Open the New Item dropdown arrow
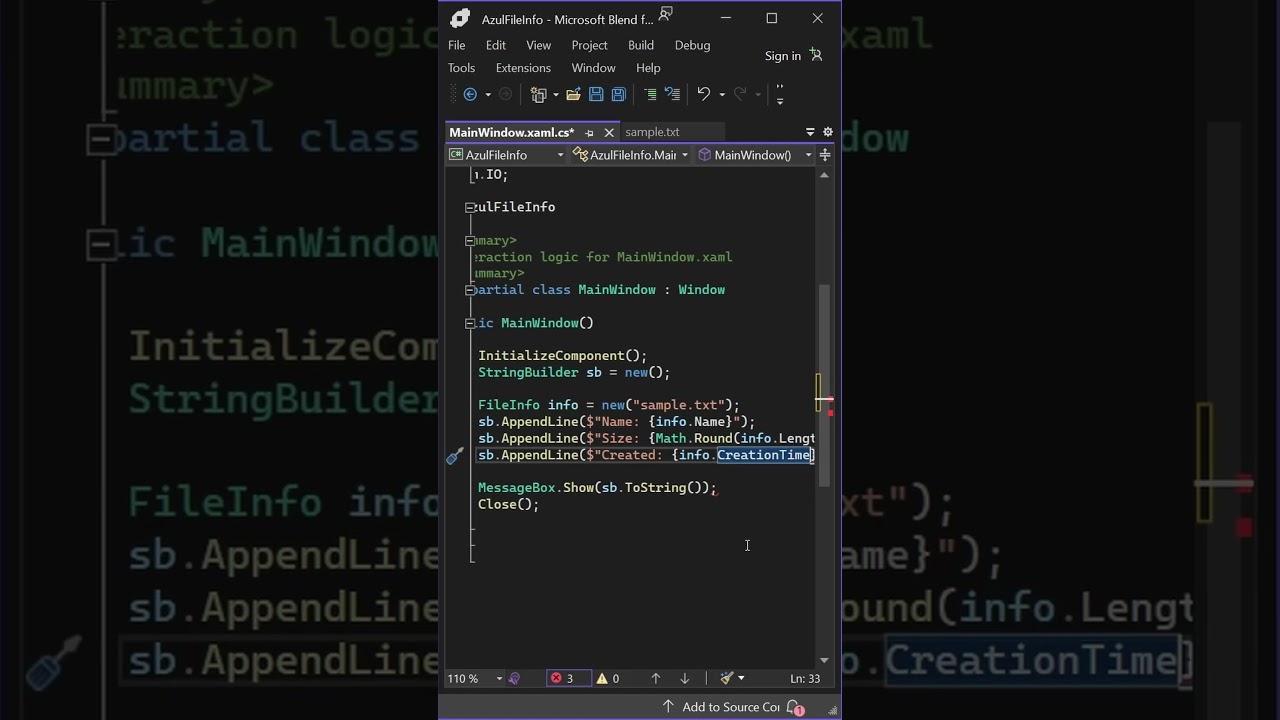 554,95
